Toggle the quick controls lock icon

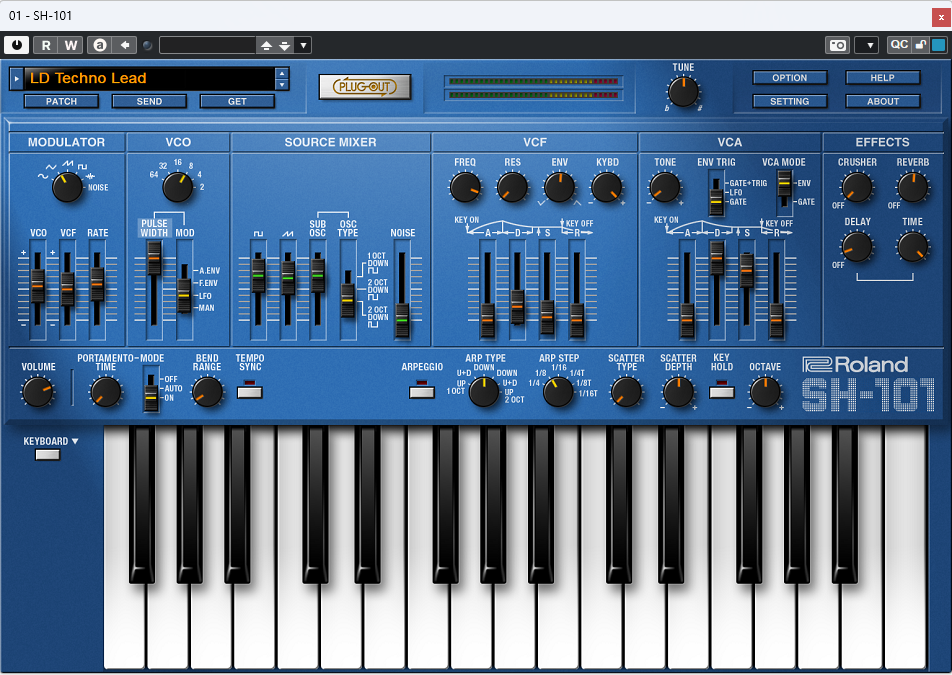pyautogui.click(x=921, y=45)
